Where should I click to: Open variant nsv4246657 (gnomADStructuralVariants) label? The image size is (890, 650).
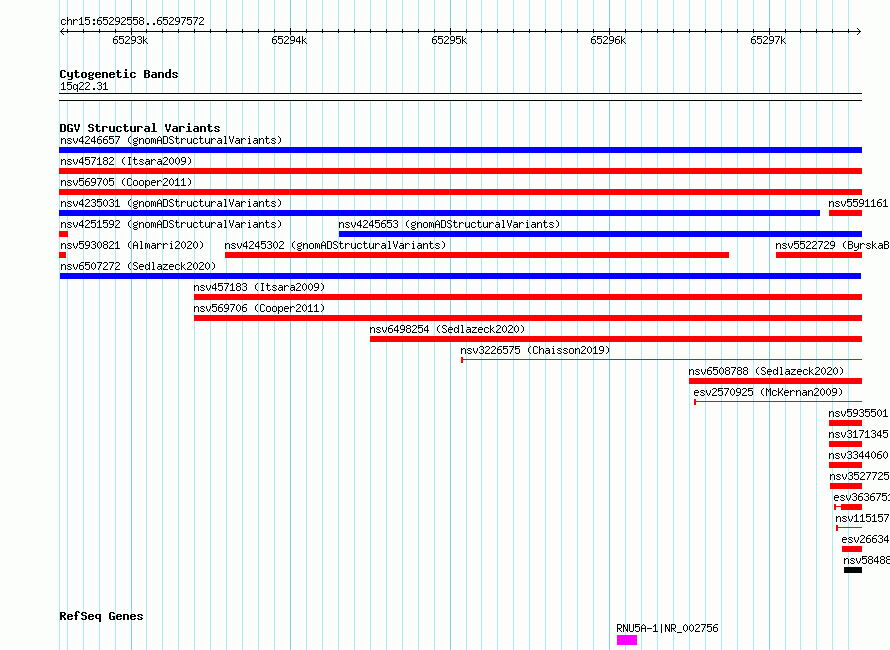(171, 140)
